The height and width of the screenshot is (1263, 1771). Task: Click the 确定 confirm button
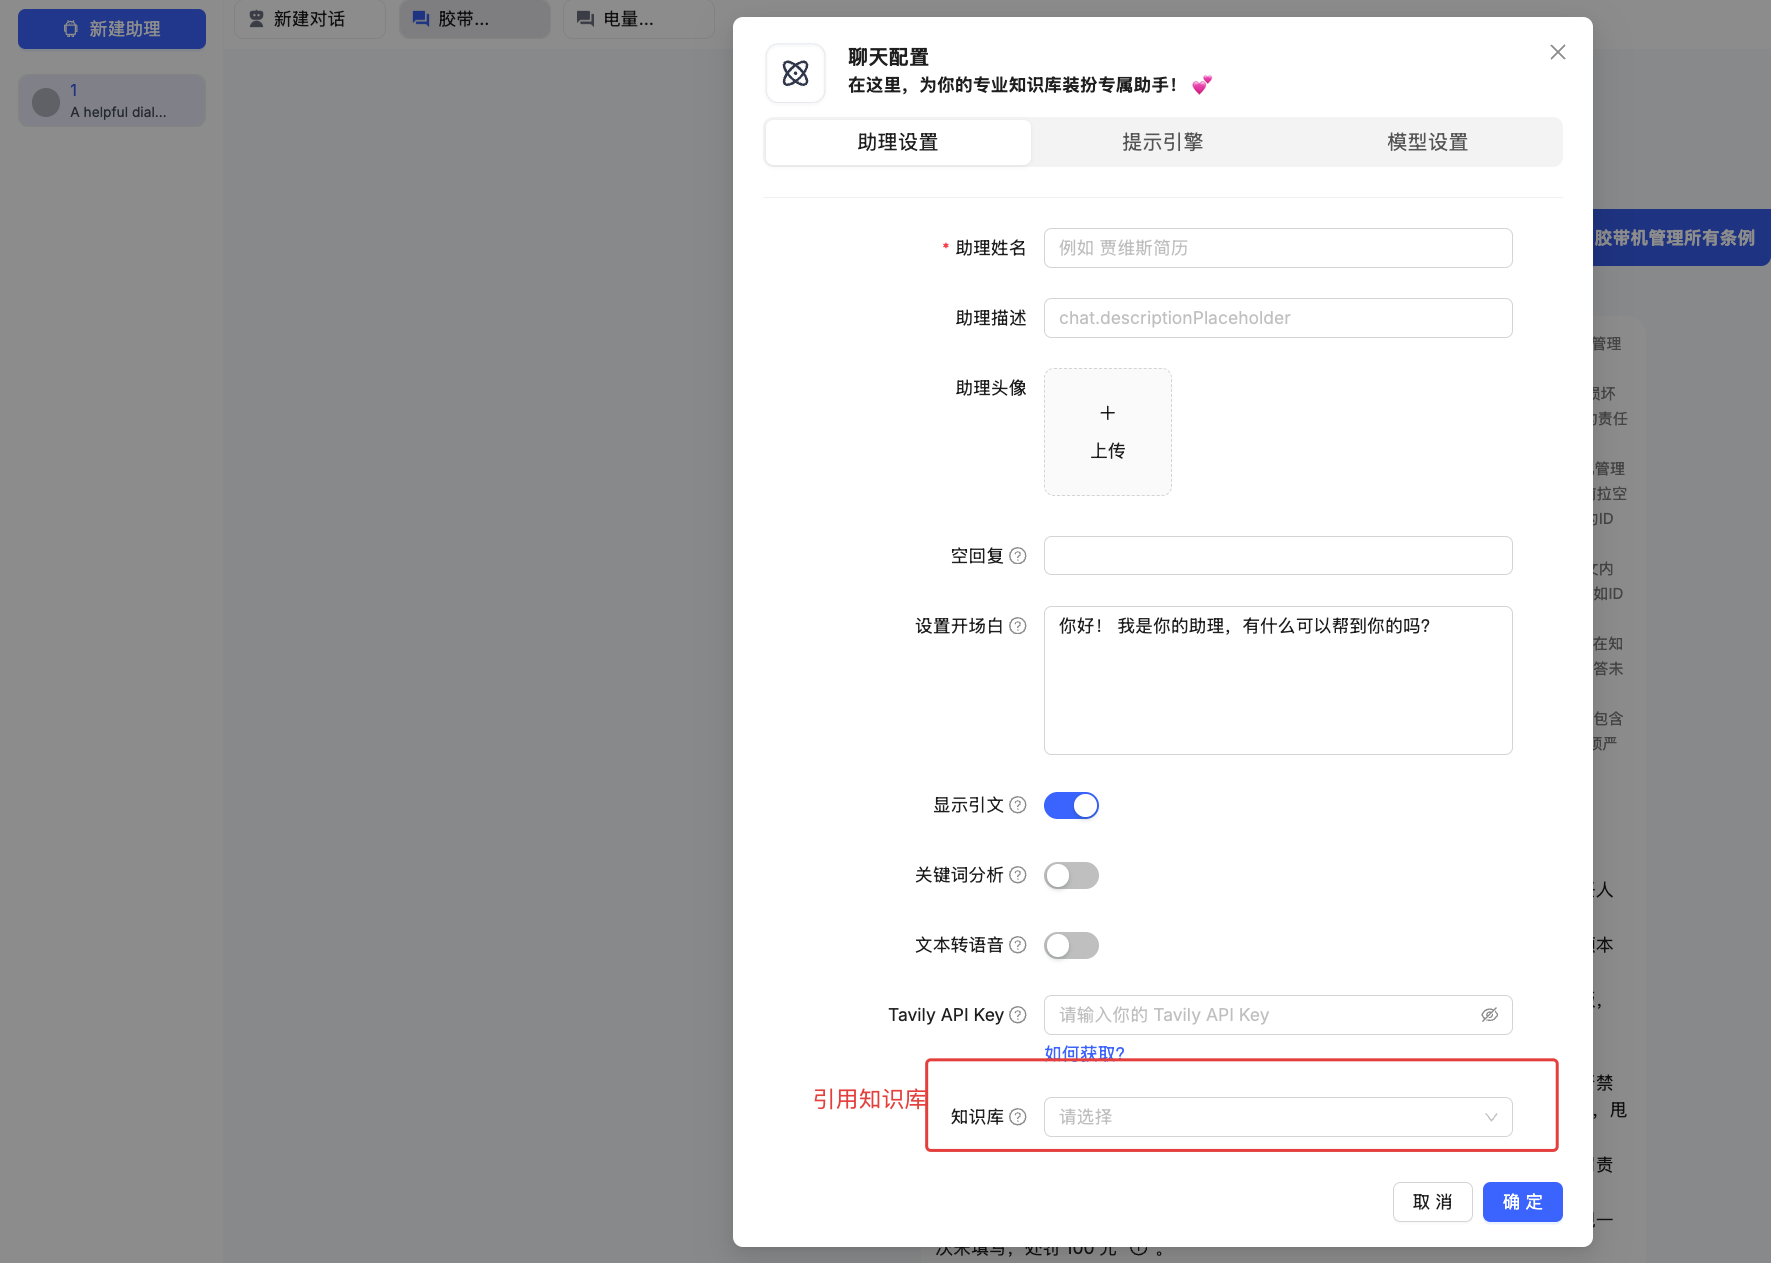1522,1202
